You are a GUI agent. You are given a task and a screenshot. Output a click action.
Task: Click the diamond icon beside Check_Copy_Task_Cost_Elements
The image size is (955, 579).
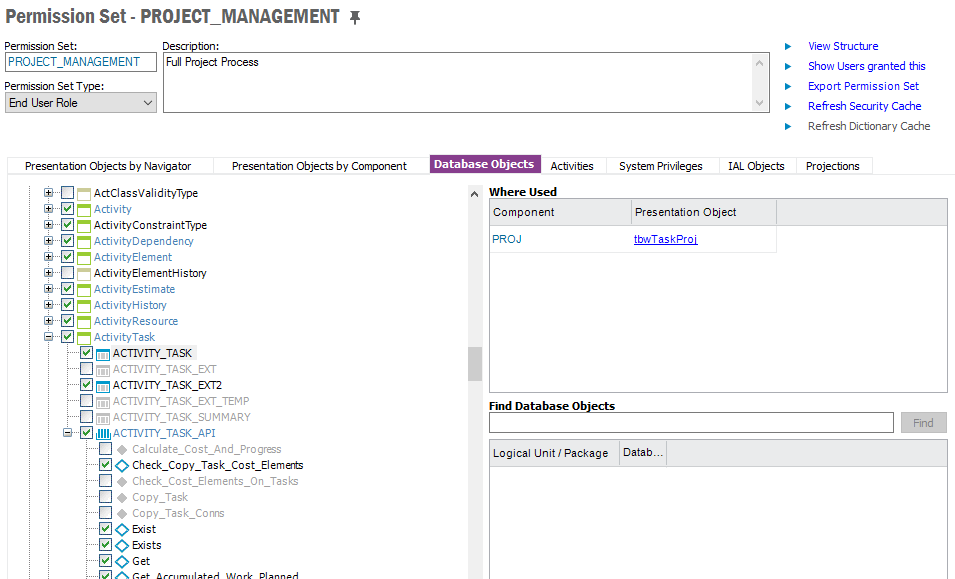[x=122, y=465]
